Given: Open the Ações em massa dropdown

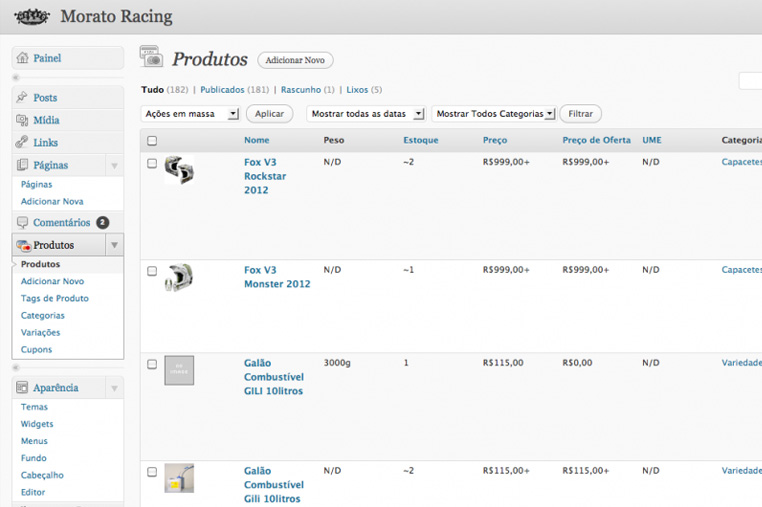Looking at the screenshot, I should tap(191, 114).
